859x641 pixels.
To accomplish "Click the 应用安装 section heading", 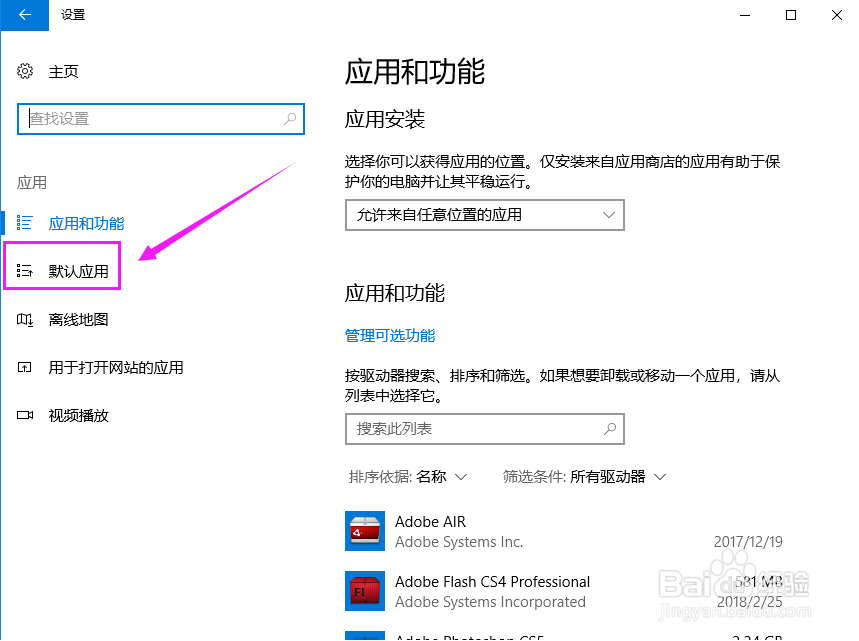I will click(x=385, y=119).
